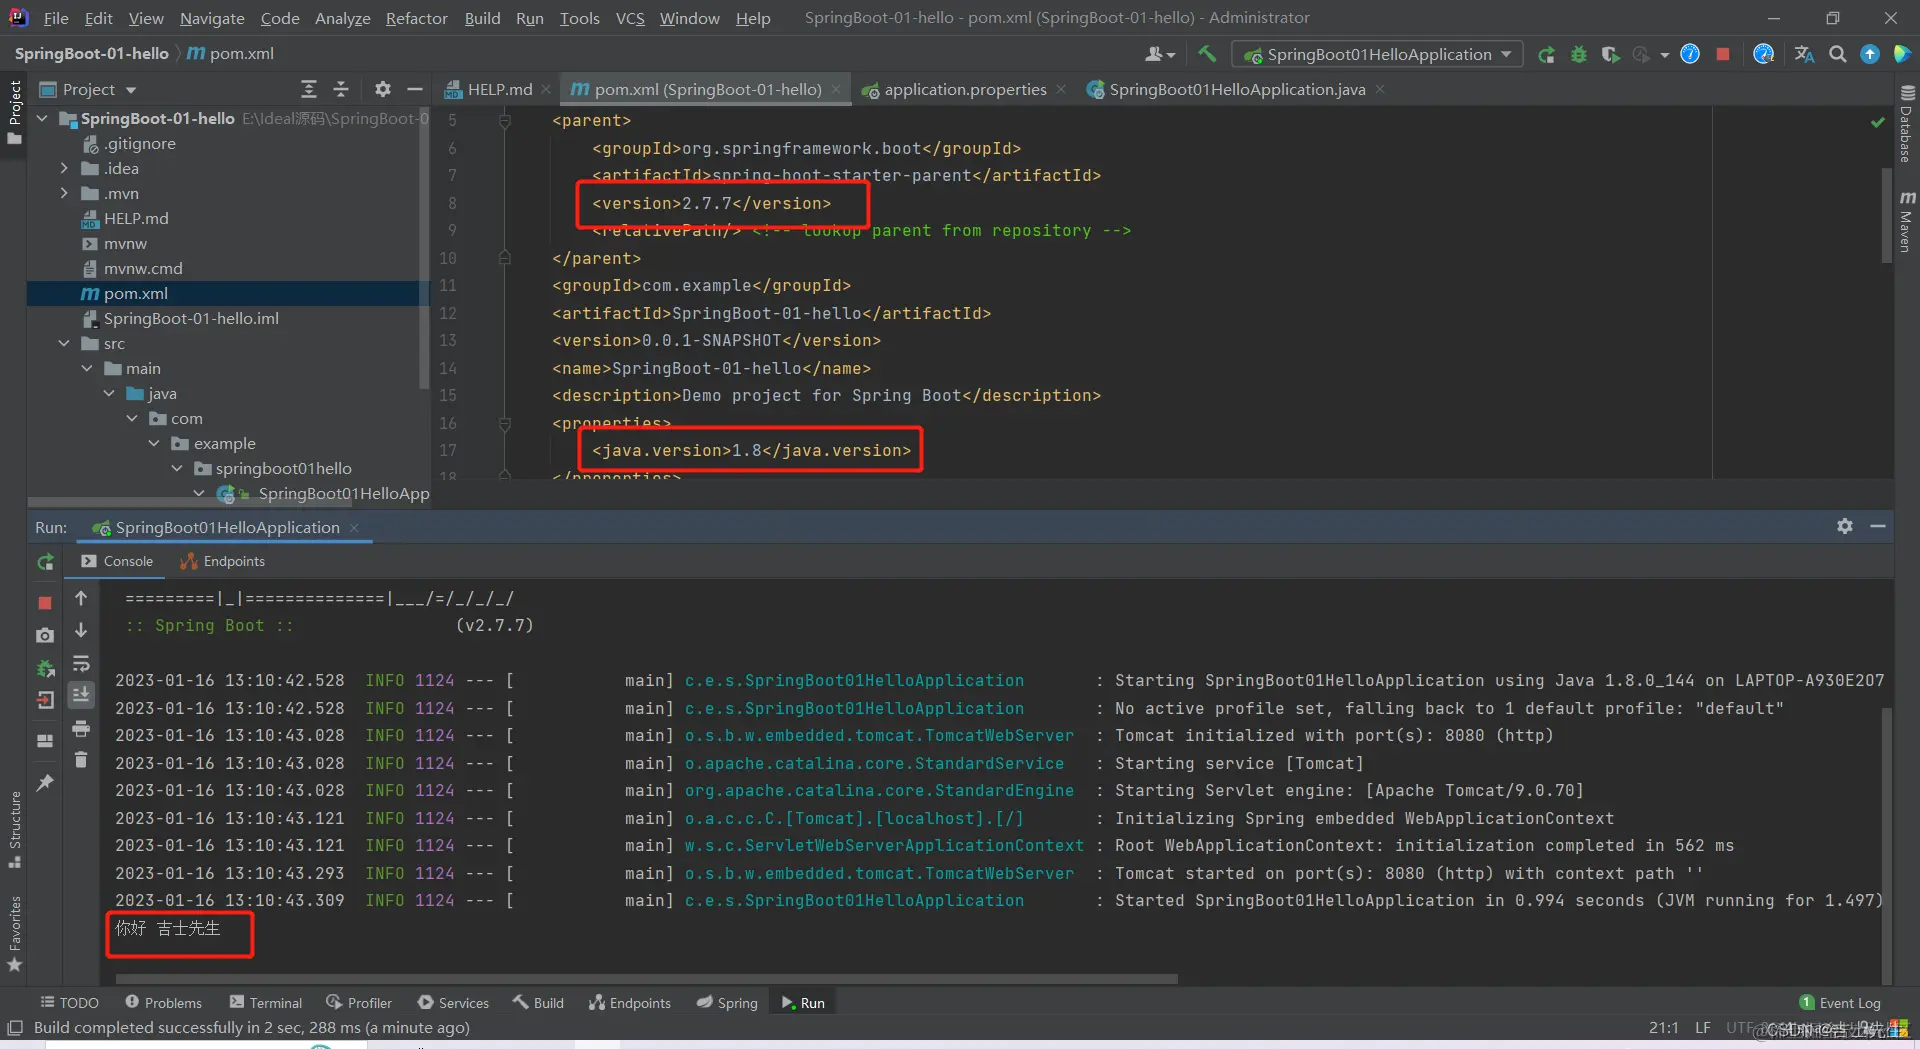Open the Event Log
The height and width of the screenshot is (1049, 1920).
click(1840, 1002)
